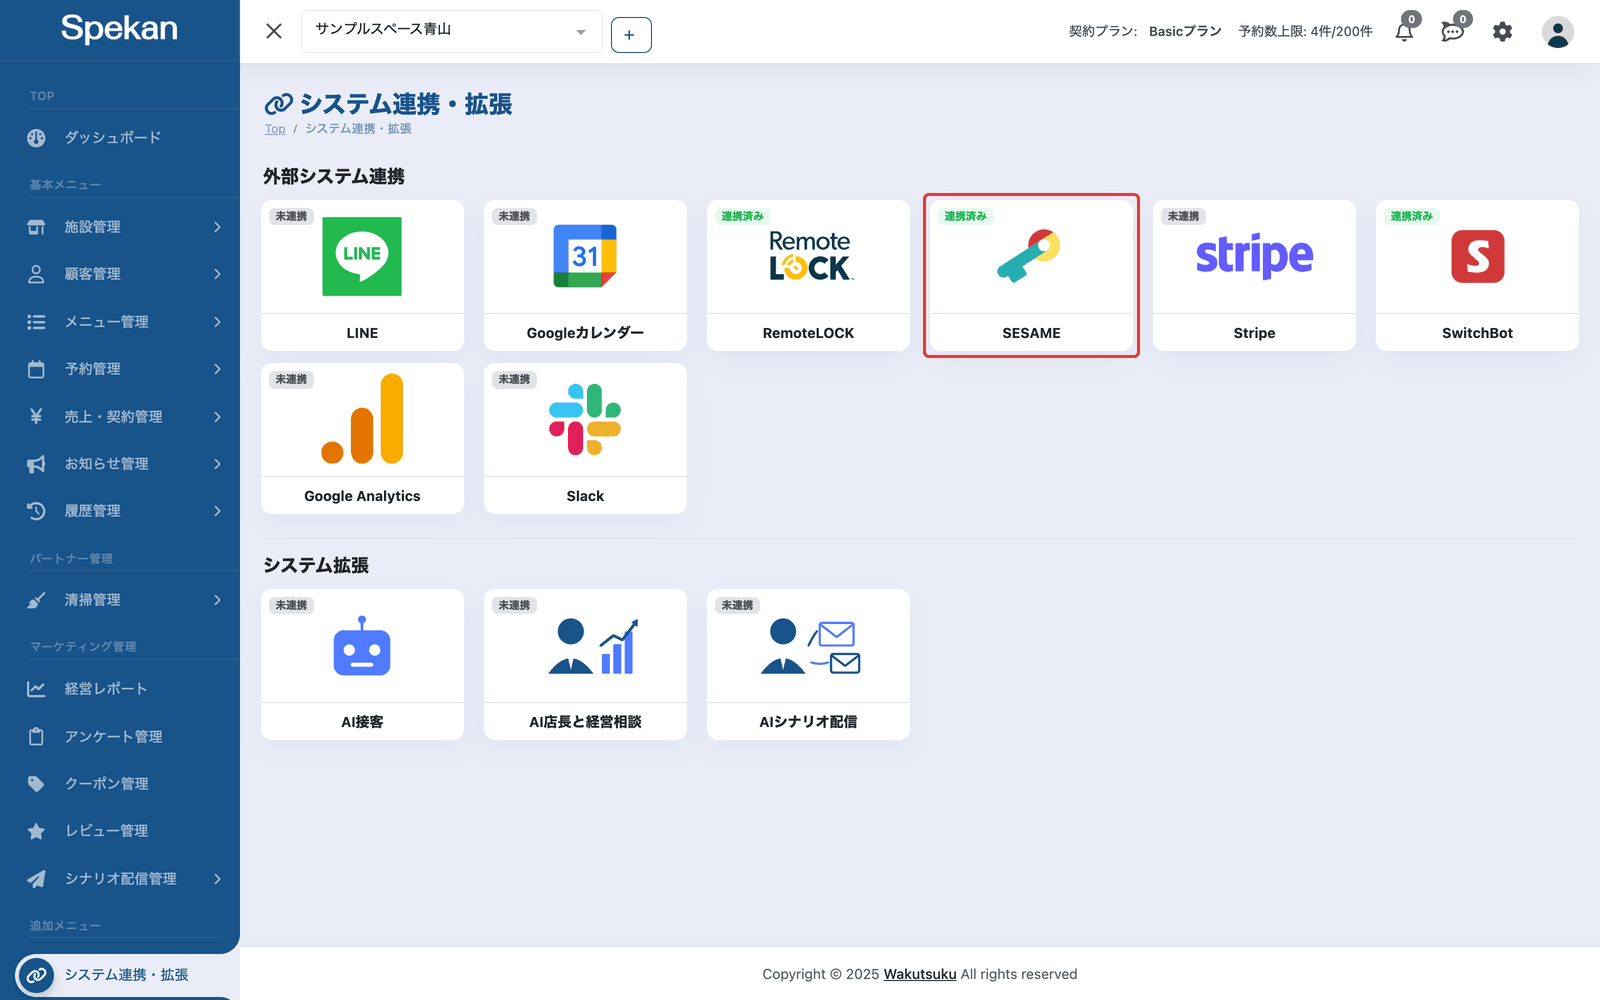Image resolution: width=1600 pixels, height=1000 pixels.
Task: Click the Top breadcrumb link
Action: click(x=275, y=129)
